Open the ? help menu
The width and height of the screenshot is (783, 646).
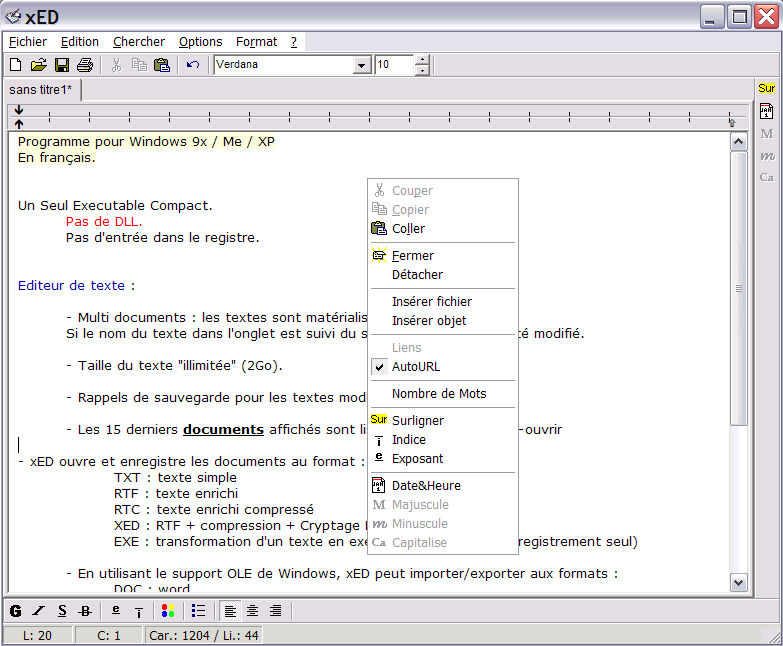[x=294, y=42]
